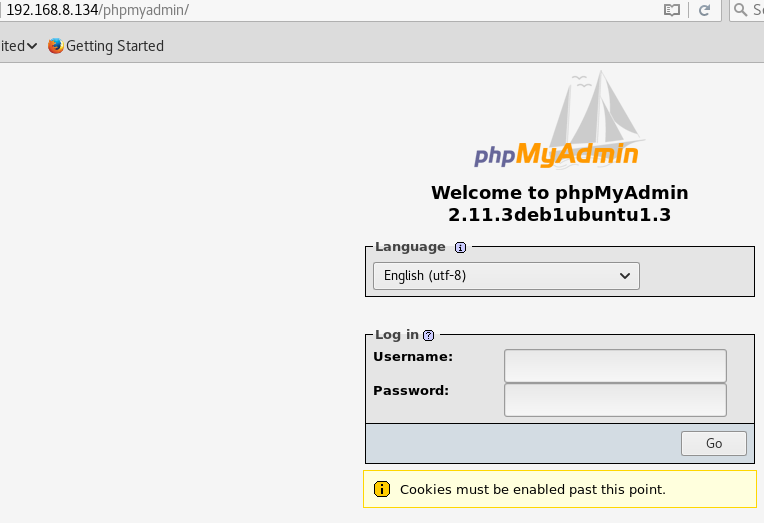Screen dimensions: 764x523
Task: Click the Password: label
Action: pyautogui.click(x=411, y=391)
